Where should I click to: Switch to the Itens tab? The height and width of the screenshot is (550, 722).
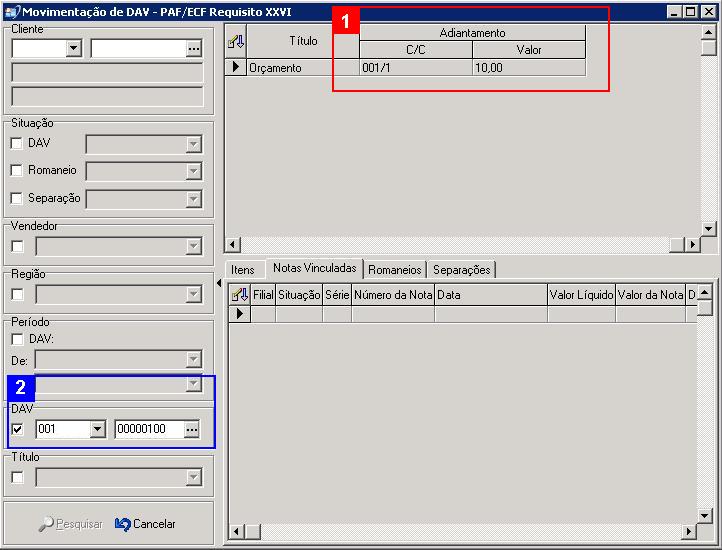tap(243, 270)
